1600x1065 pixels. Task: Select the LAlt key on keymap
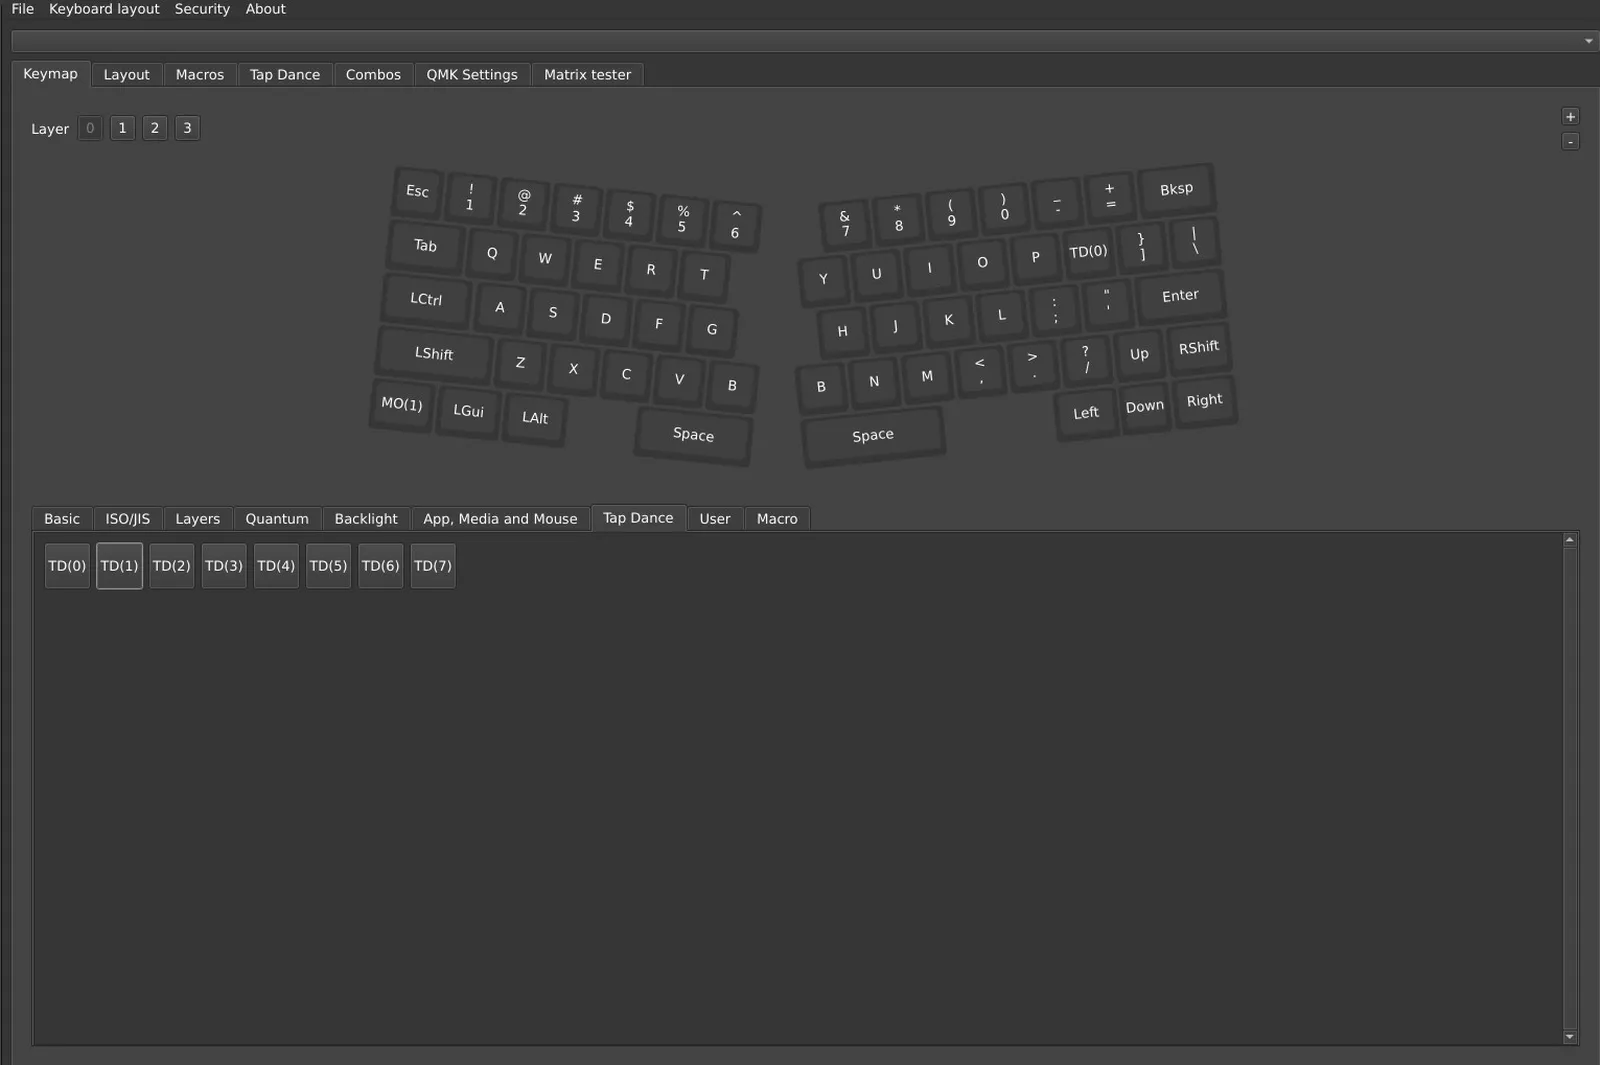click(535, 417)
